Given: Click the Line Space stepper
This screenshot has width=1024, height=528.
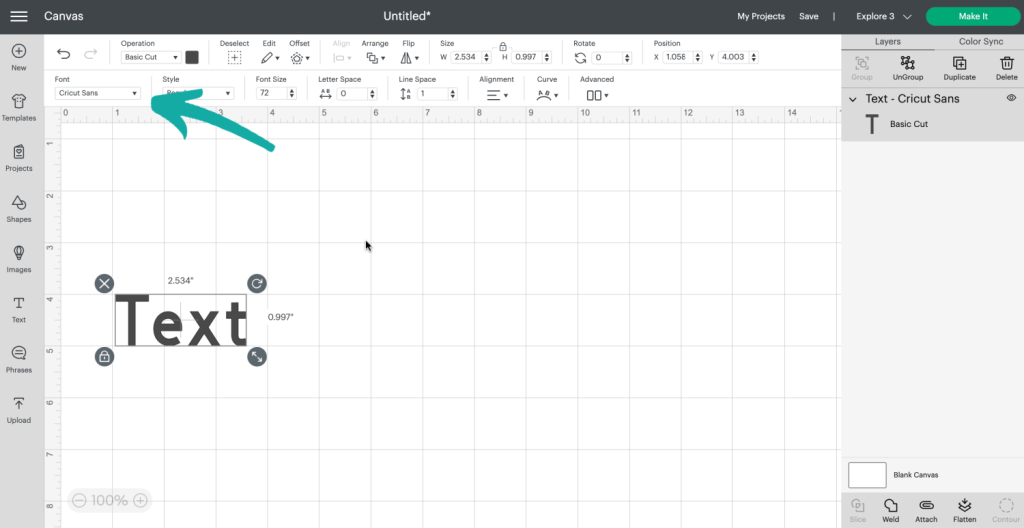Looking at the screenshot, I should click(x=453, y=93).
